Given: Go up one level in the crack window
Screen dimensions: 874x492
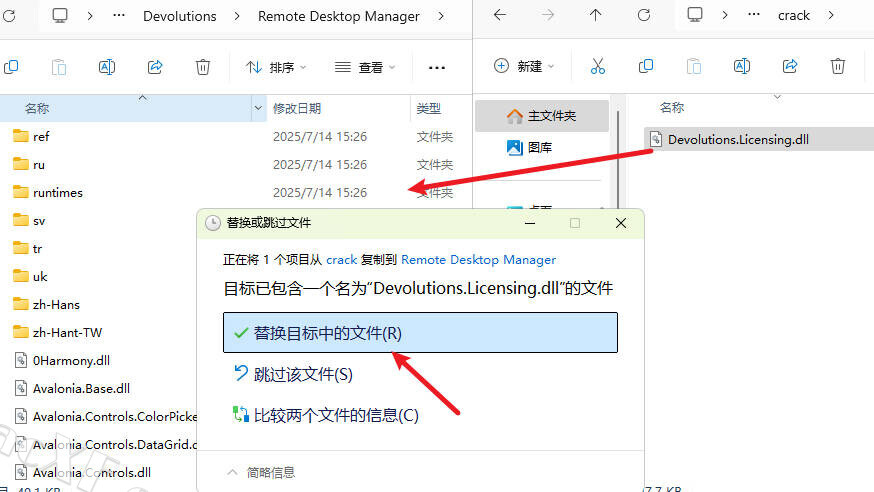Looking at the screenshot, I should pyautogui.click(x=595, y=15).
